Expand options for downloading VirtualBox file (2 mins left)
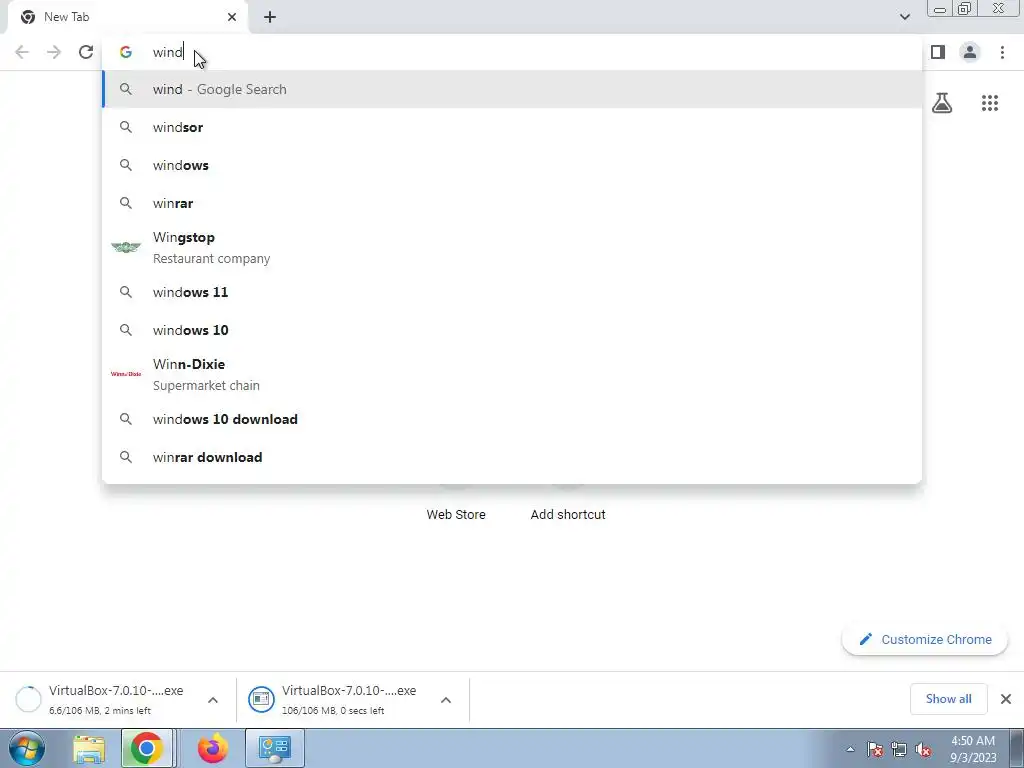The width and height of the screenshot is (1024, 768). click(x=213, y=700)
